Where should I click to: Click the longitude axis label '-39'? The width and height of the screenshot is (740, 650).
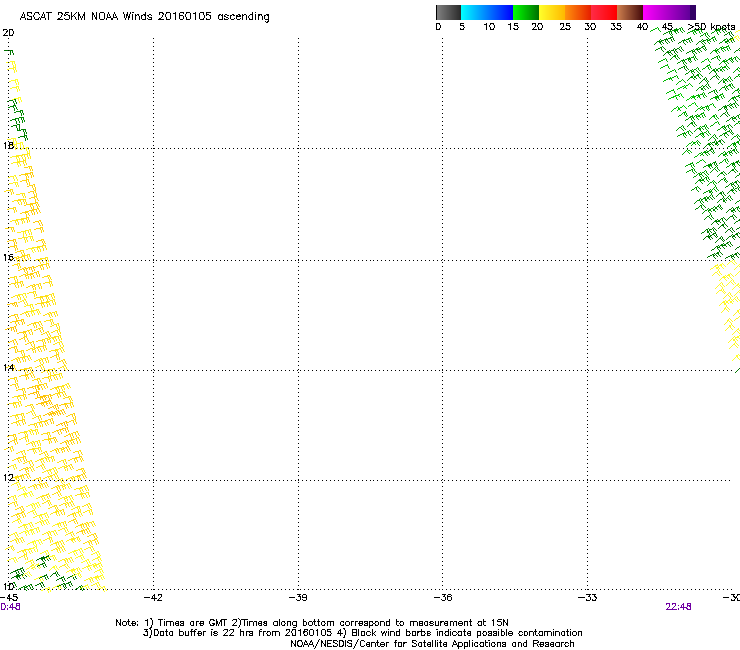pos(298,598)
